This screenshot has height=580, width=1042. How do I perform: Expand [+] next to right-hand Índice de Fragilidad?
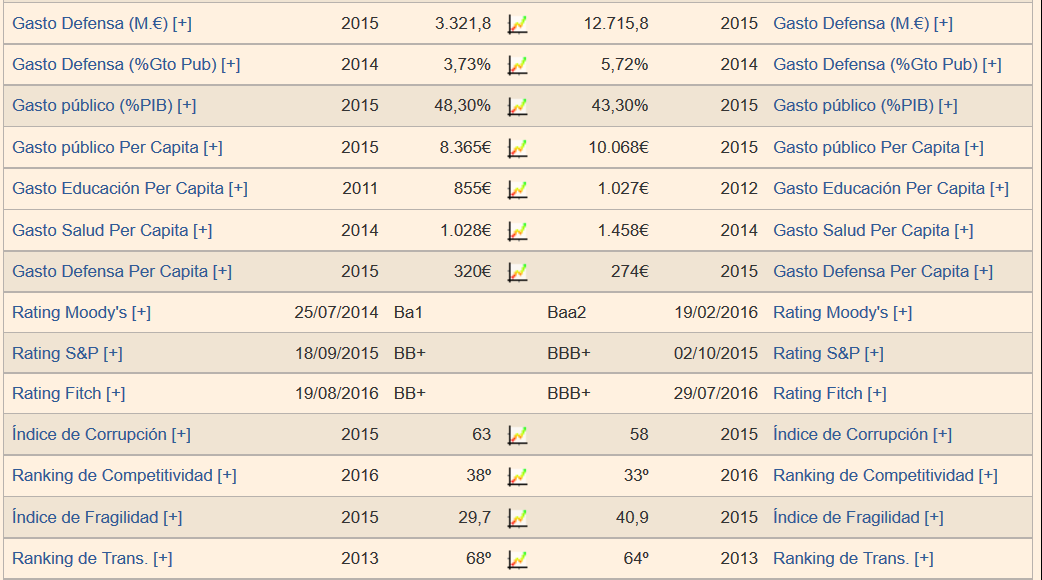934,518
